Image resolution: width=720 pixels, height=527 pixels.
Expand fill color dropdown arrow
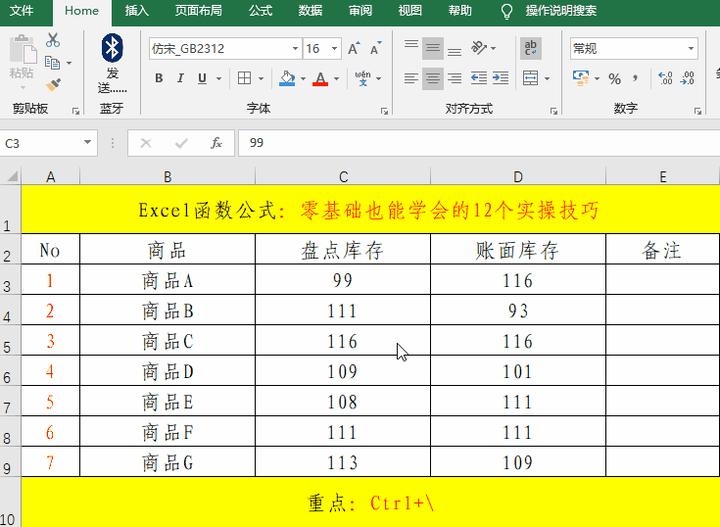(x=303, y=79)
